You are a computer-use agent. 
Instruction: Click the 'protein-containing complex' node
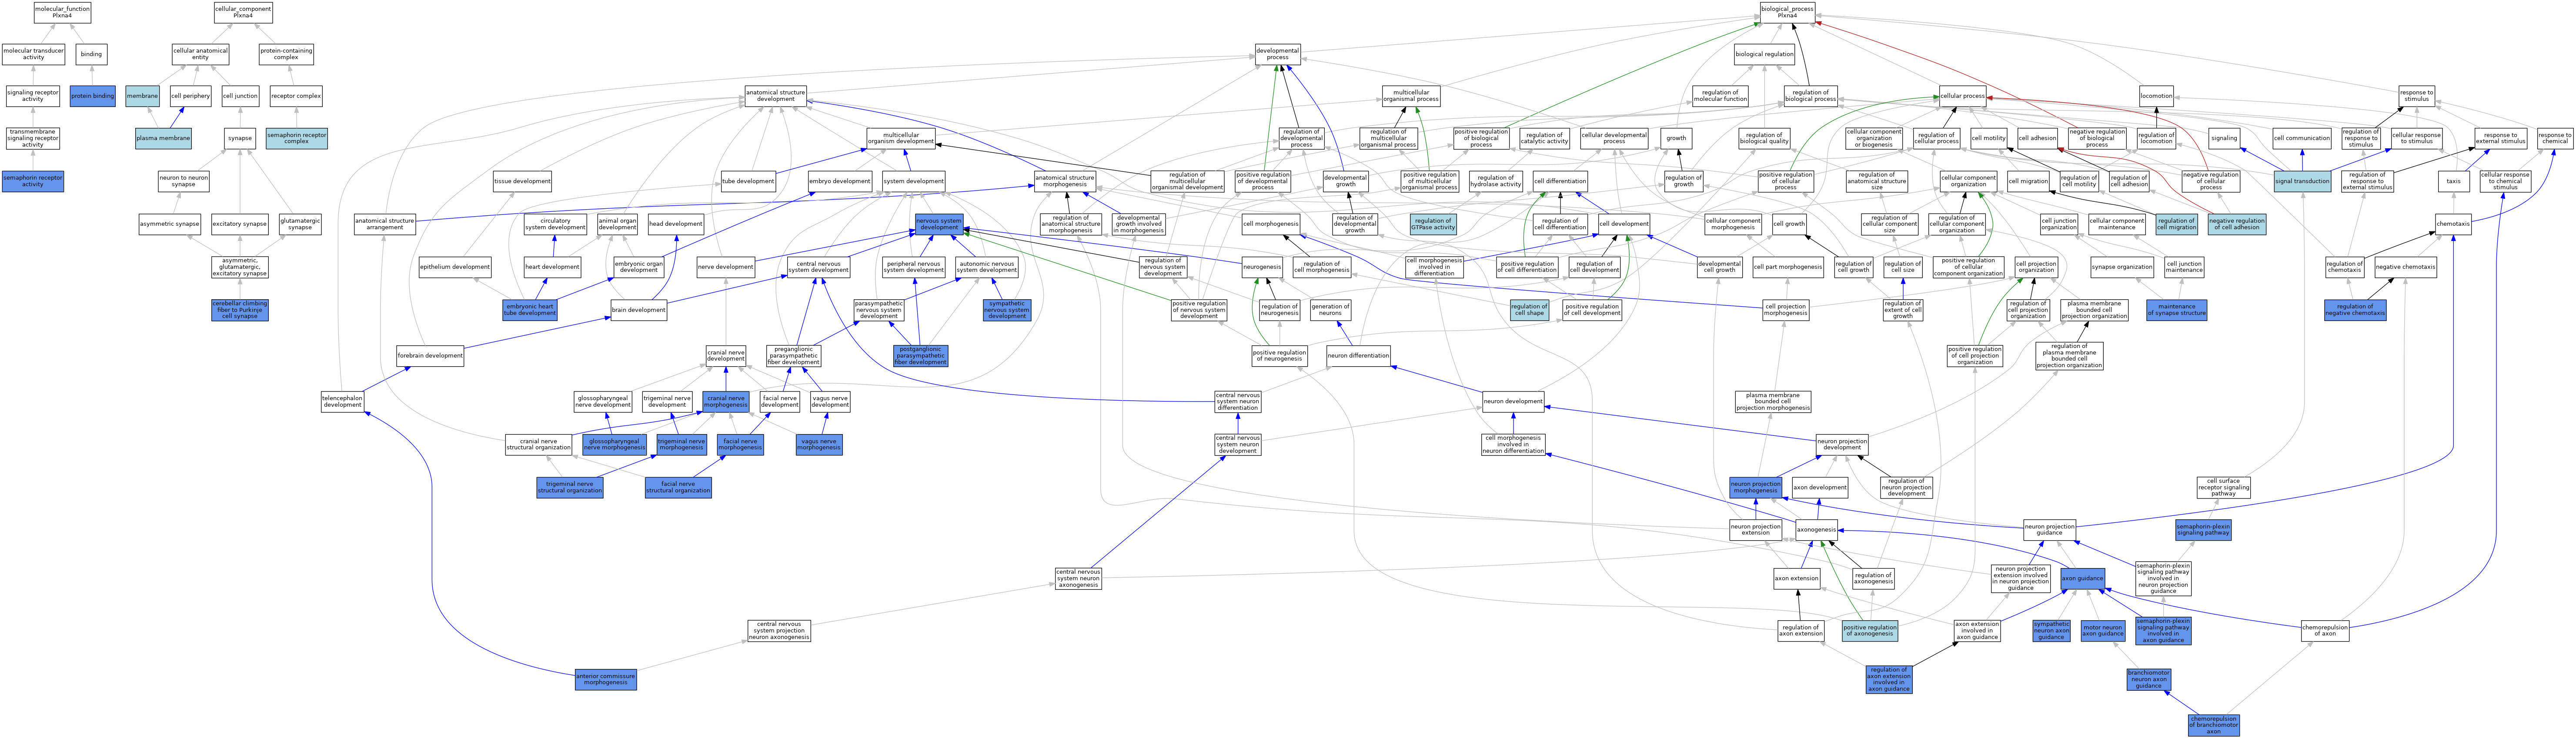tap(286, 54)
